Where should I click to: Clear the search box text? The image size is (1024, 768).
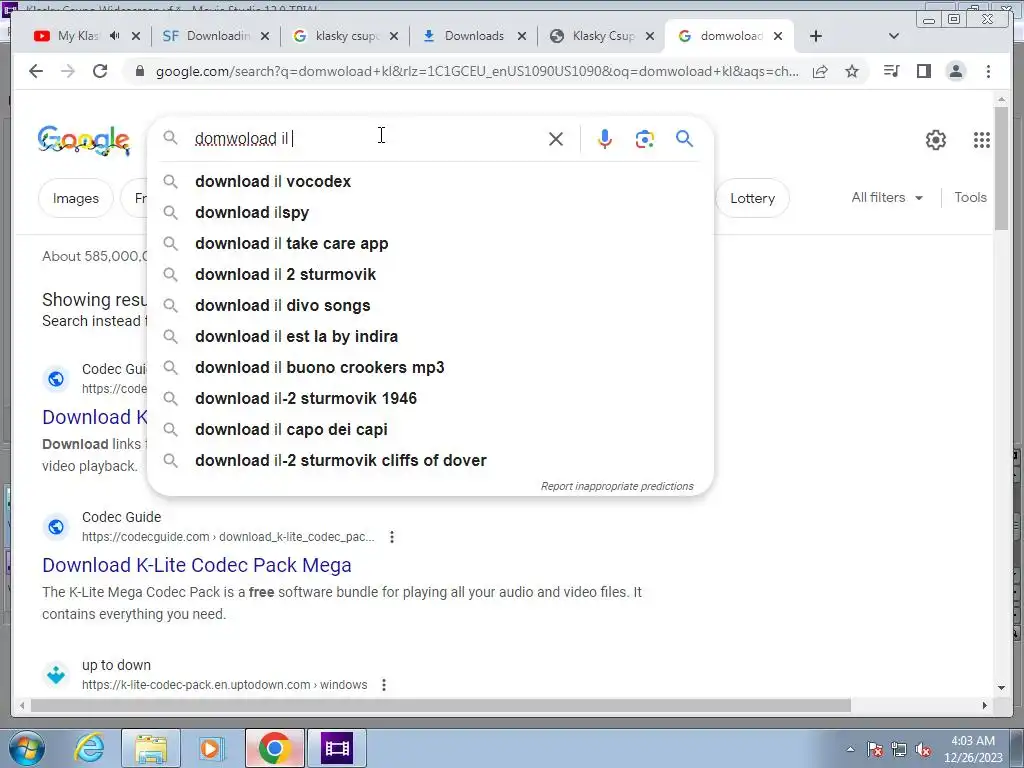click(x=556, y=138)
